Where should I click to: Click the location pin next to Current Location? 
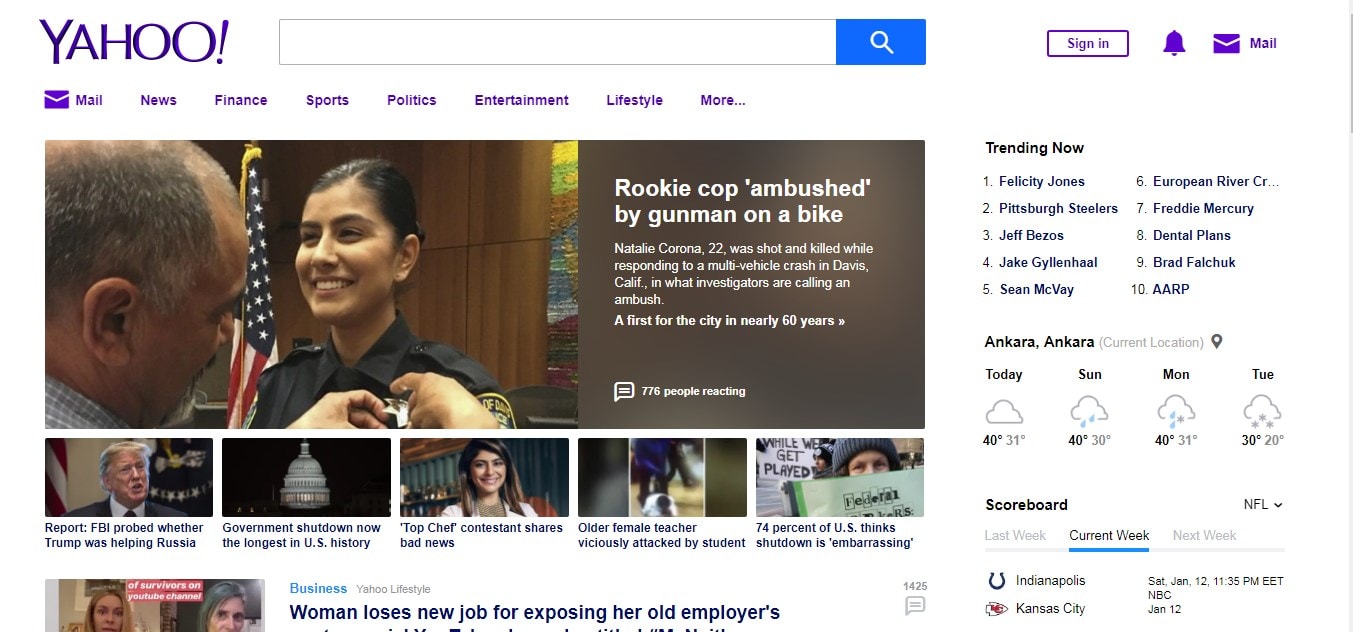click(x=1217, y=342)
